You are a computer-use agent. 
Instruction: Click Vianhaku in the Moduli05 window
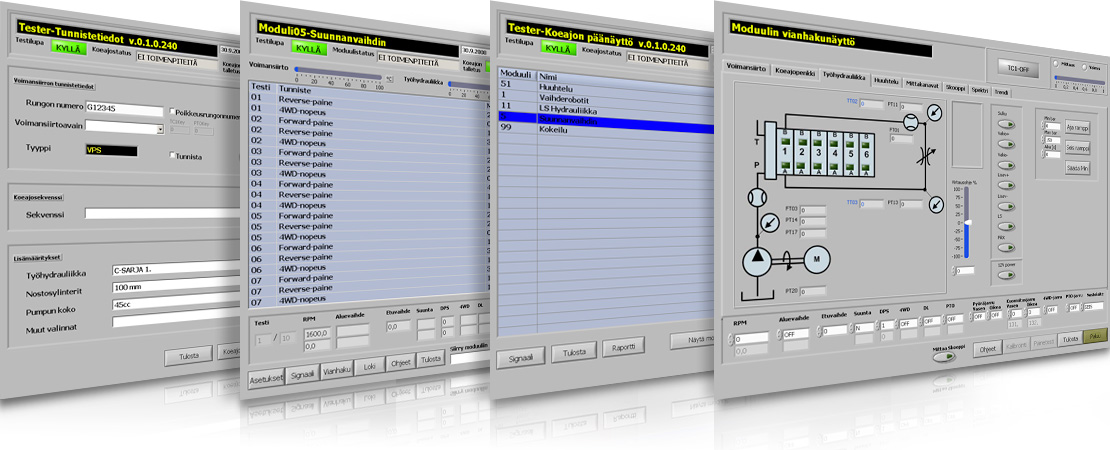pyautogui.click(x=338, y=369)
